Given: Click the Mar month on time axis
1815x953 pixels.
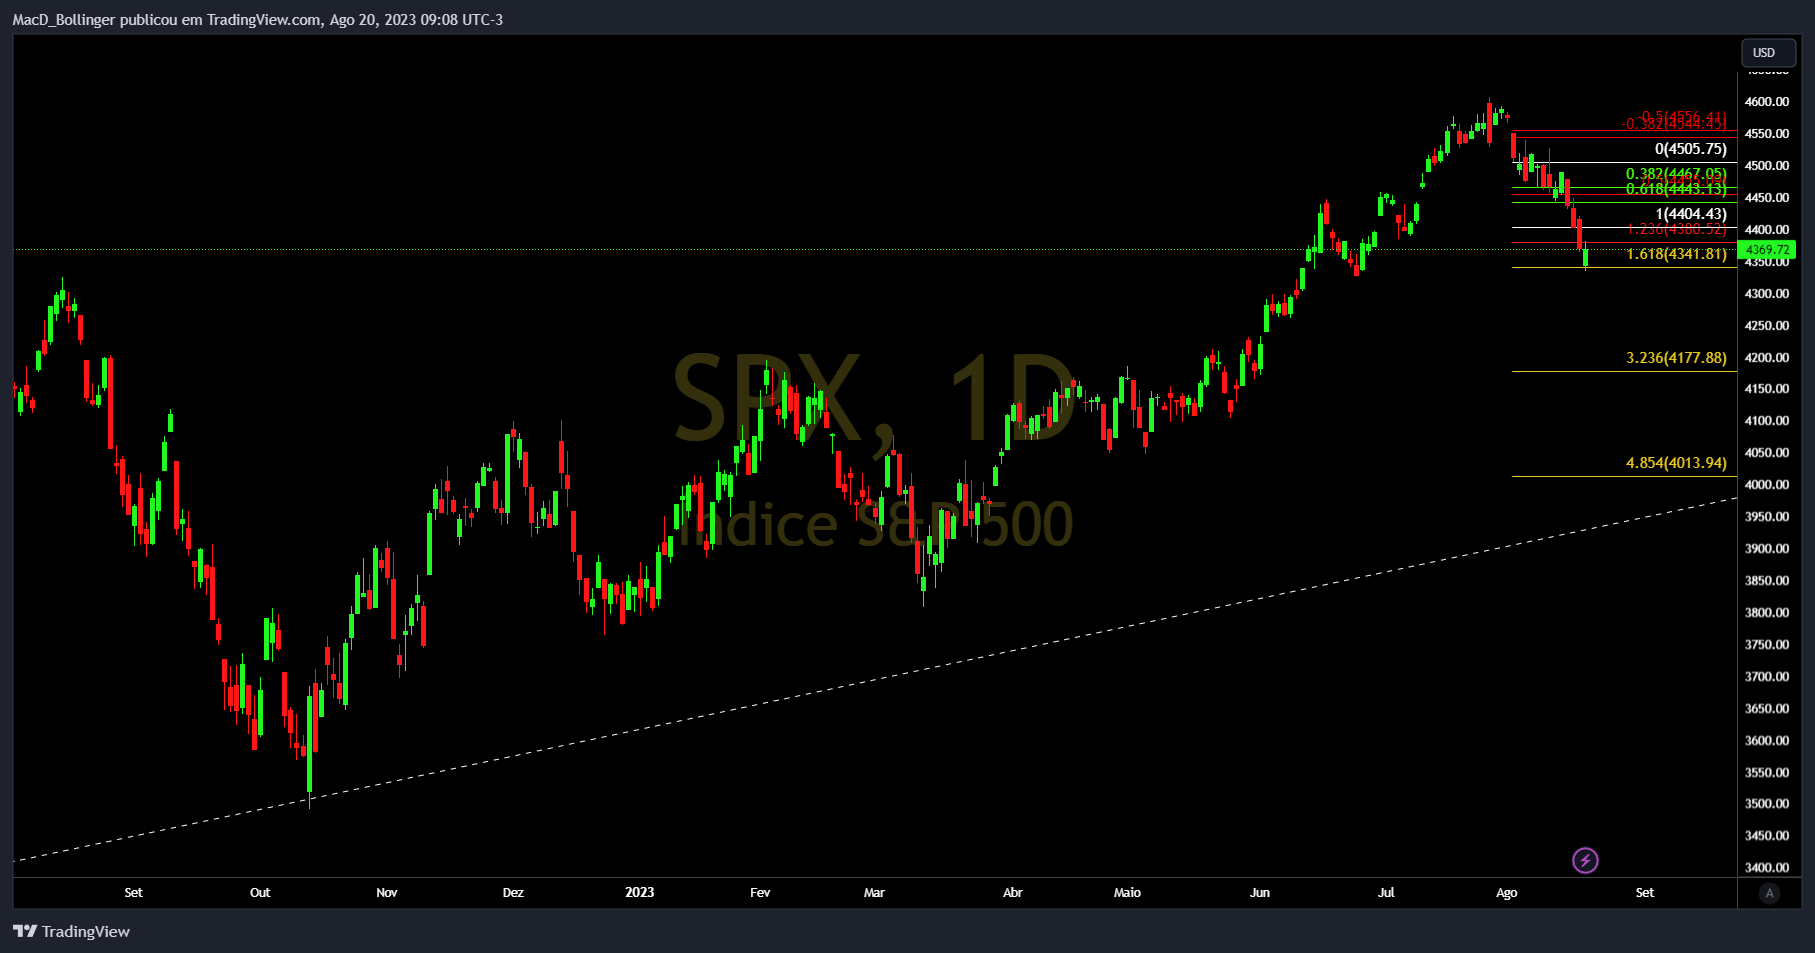Looking at the screenshot, I should tap(874, 893).
